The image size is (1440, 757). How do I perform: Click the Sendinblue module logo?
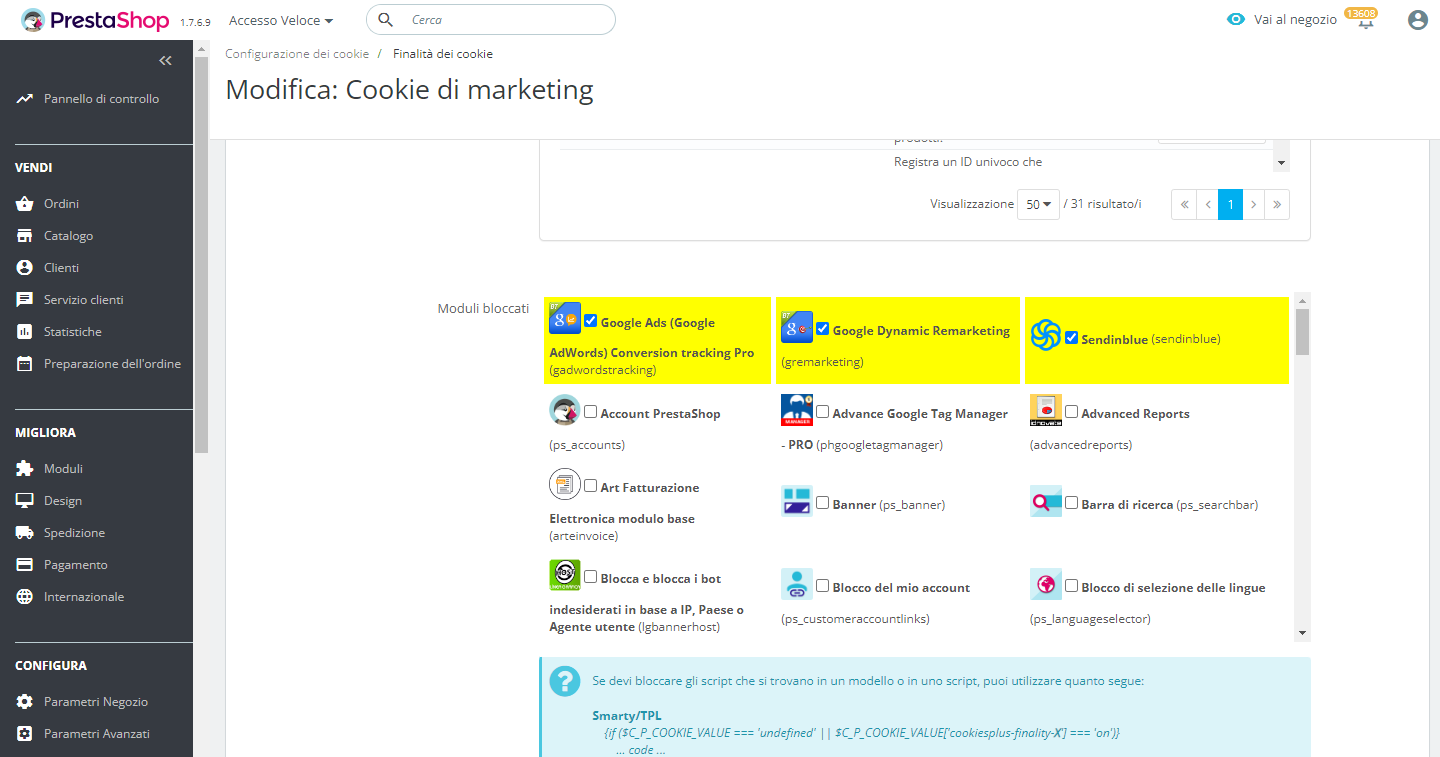1046,335
